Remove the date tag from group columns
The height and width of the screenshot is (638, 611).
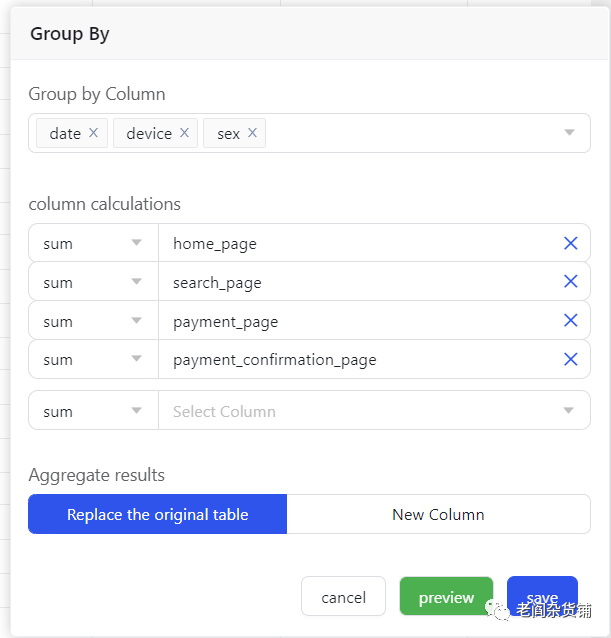pyautogui.click(x=93, y=133)
